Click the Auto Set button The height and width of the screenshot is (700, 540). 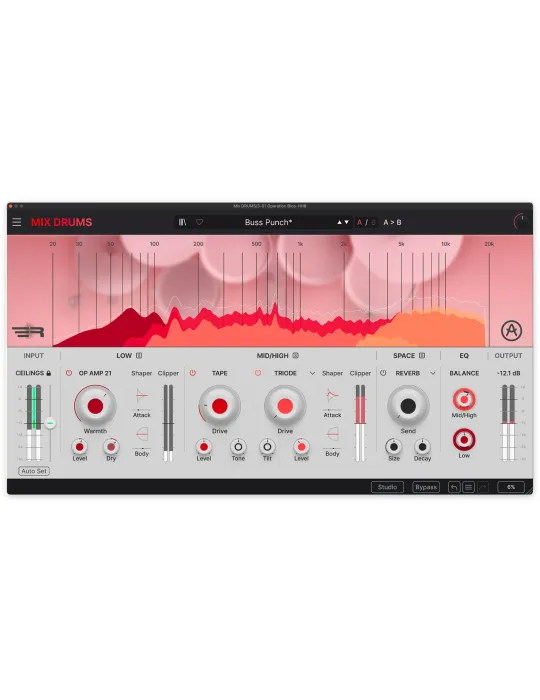(x=34, y=471)
